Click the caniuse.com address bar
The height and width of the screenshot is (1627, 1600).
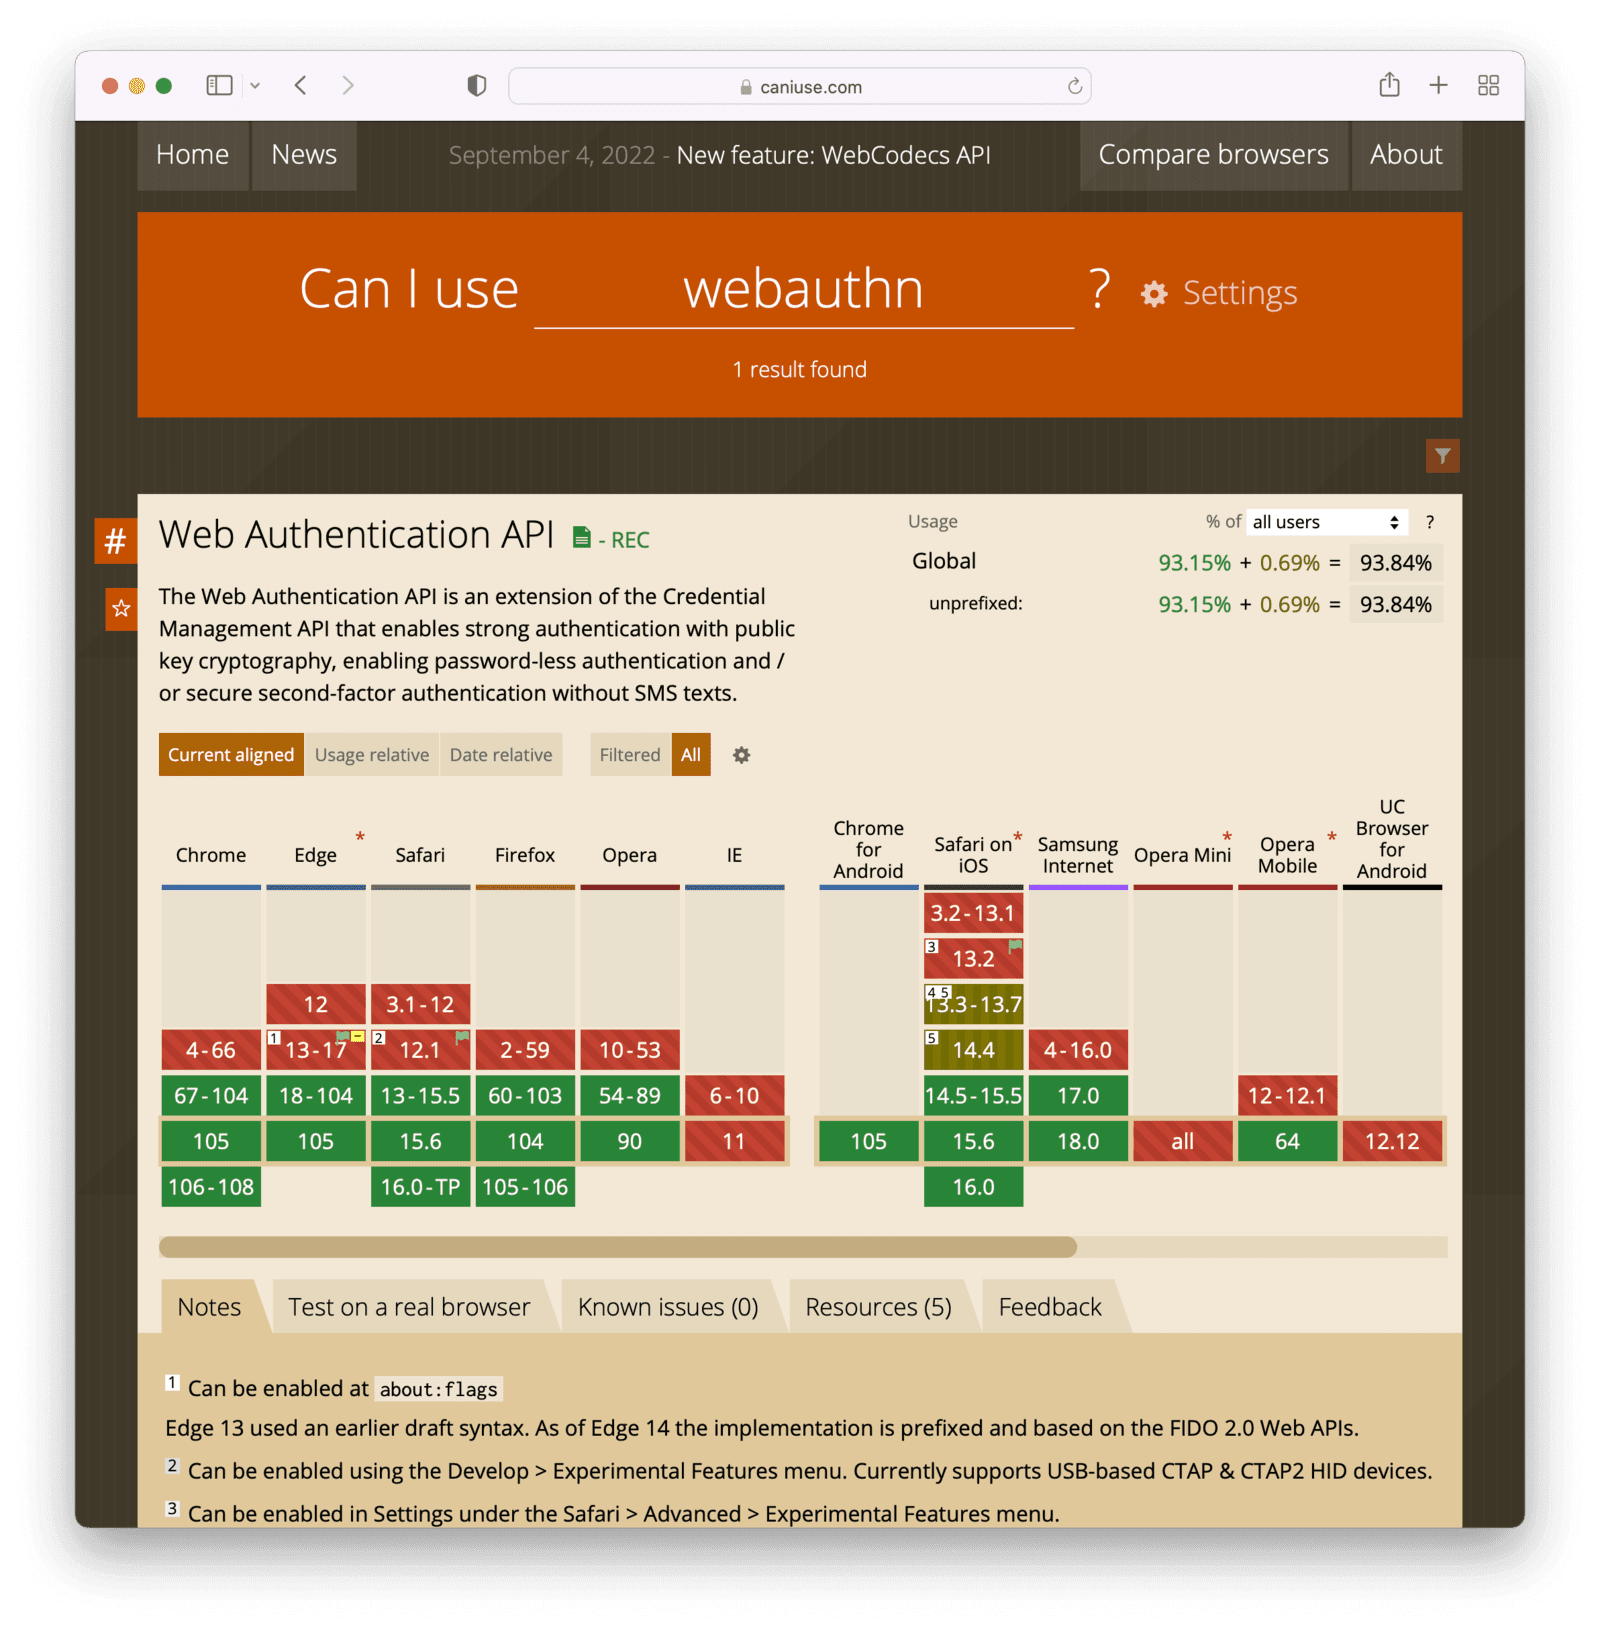pyautogui.click(x=799, y=87)
